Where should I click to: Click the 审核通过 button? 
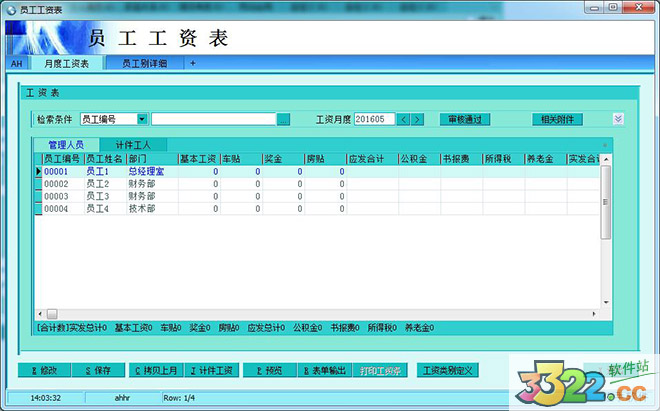(x=465, y=119)
